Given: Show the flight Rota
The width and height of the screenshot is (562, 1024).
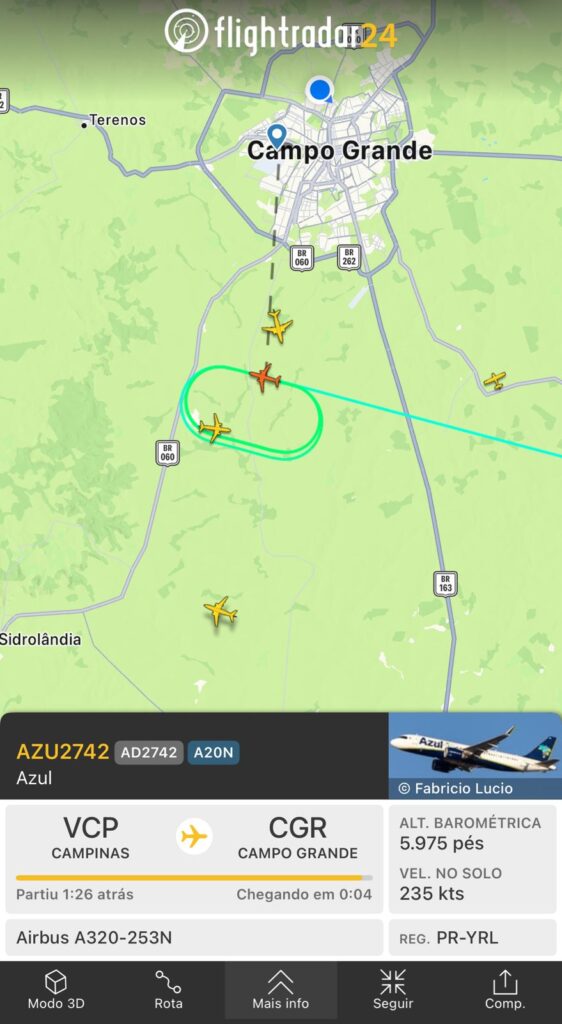Looking at the screenshot, I should pos(168,990).
